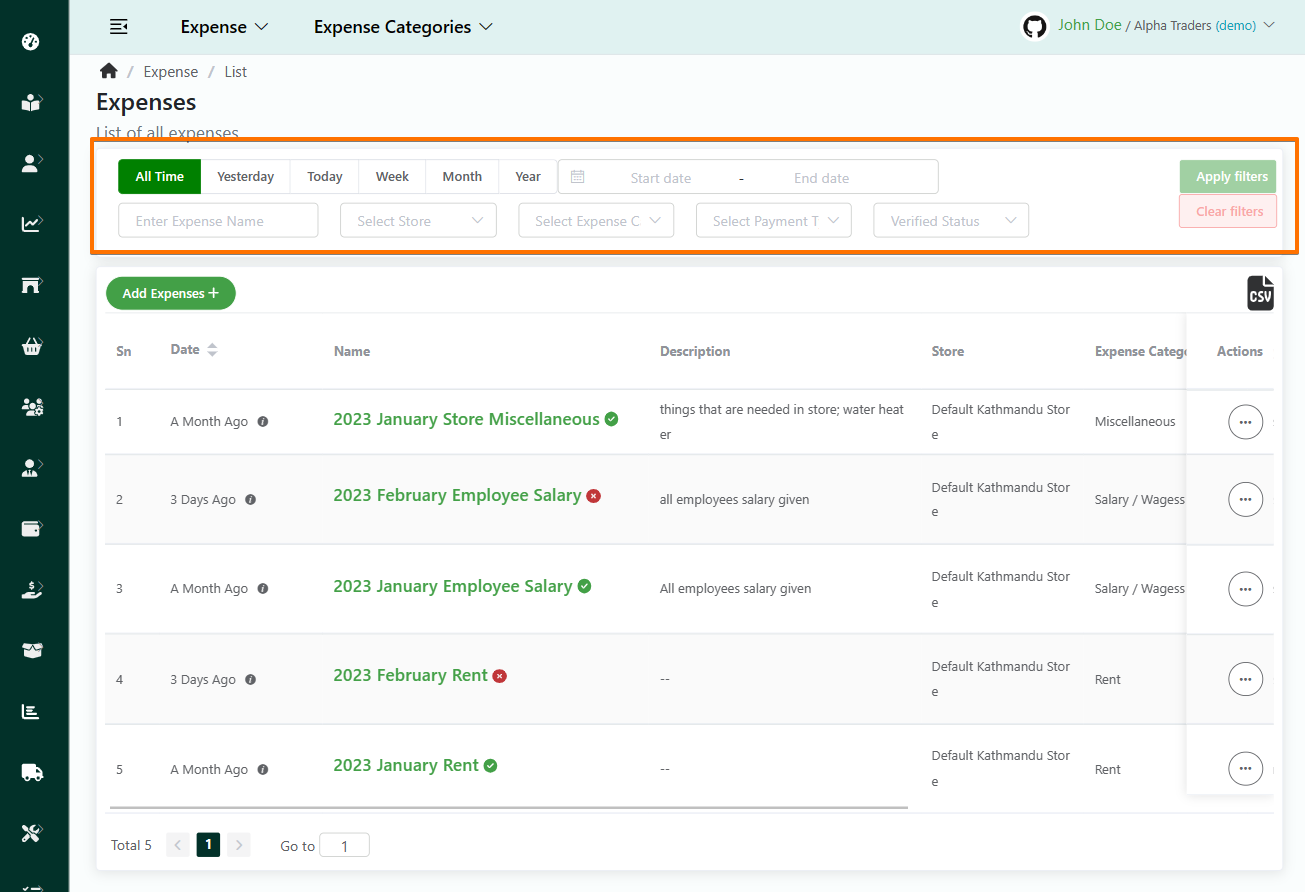
Task: Open the Verified Status dropdown
Action: (x=952, y=221)
